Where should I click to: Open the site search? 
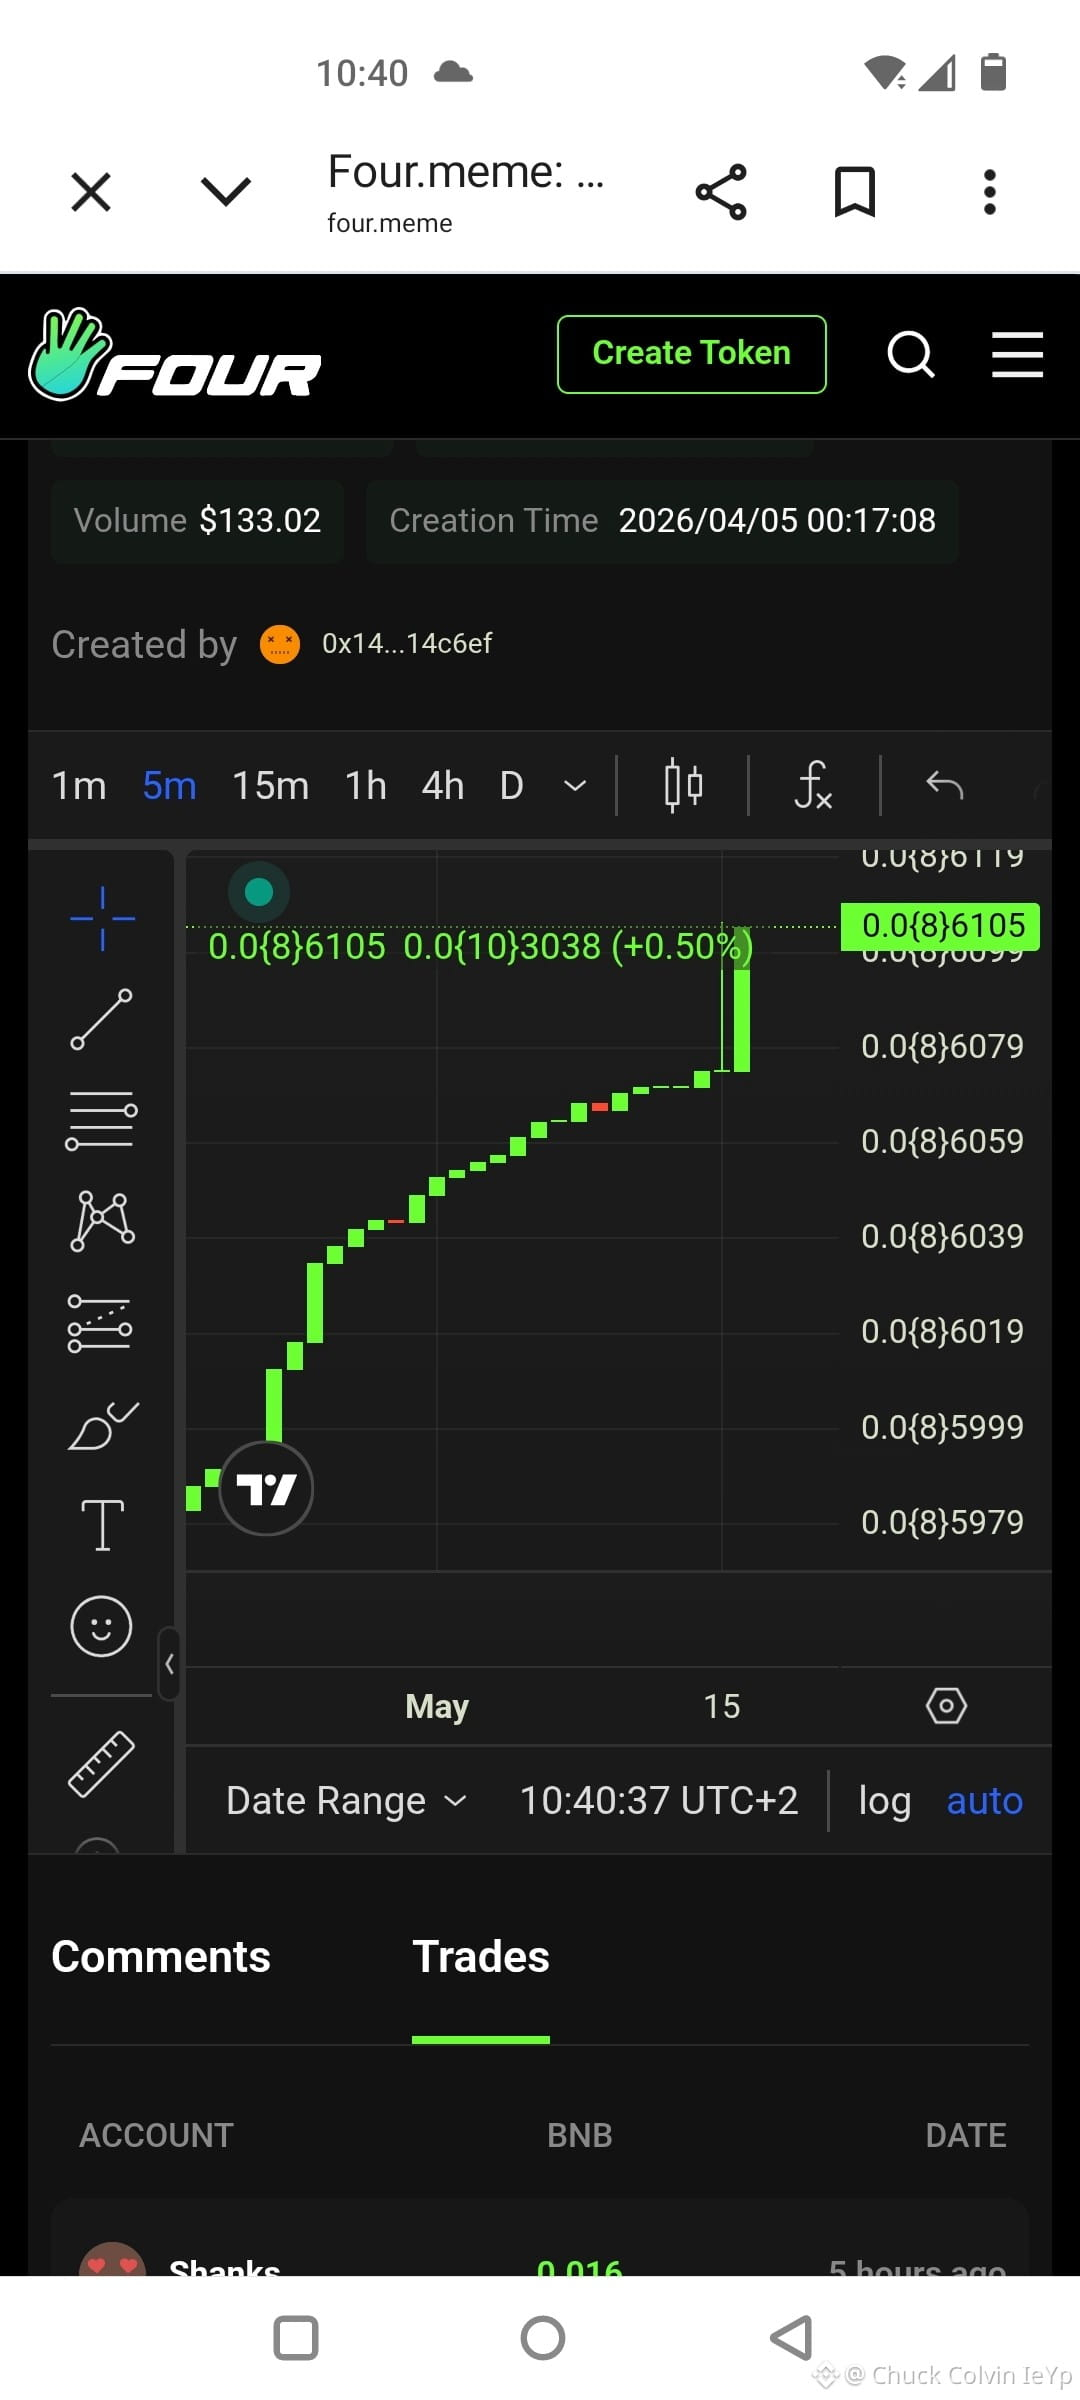coord(911,355)
